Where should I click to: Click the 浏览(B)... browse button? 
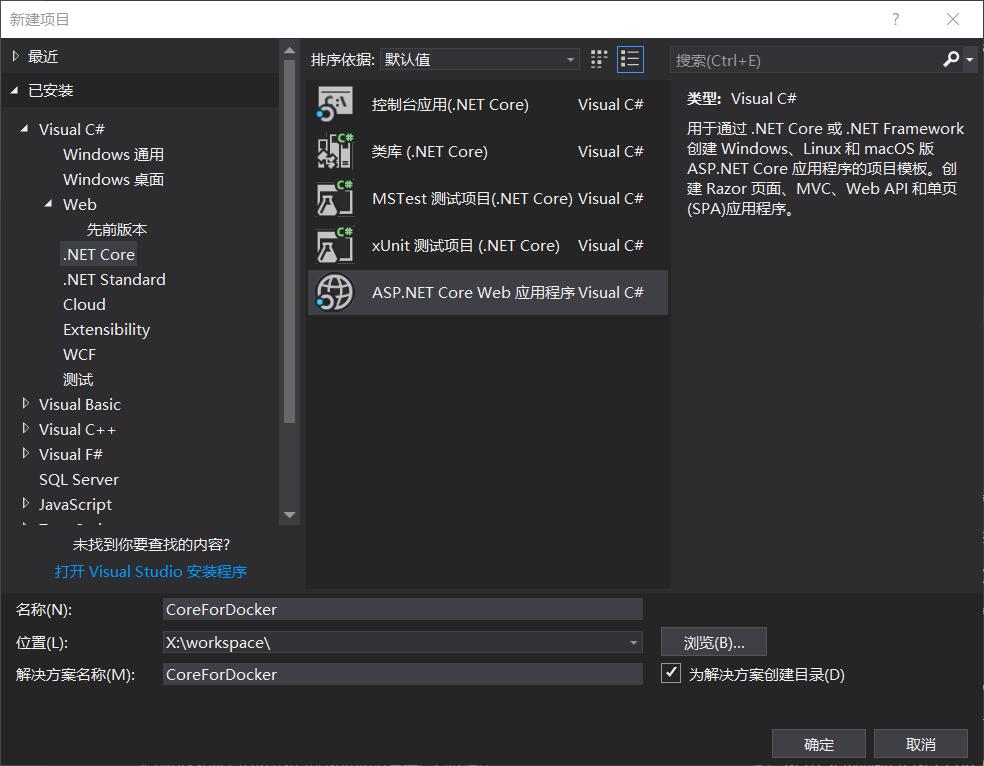click(x=713, y=642)
